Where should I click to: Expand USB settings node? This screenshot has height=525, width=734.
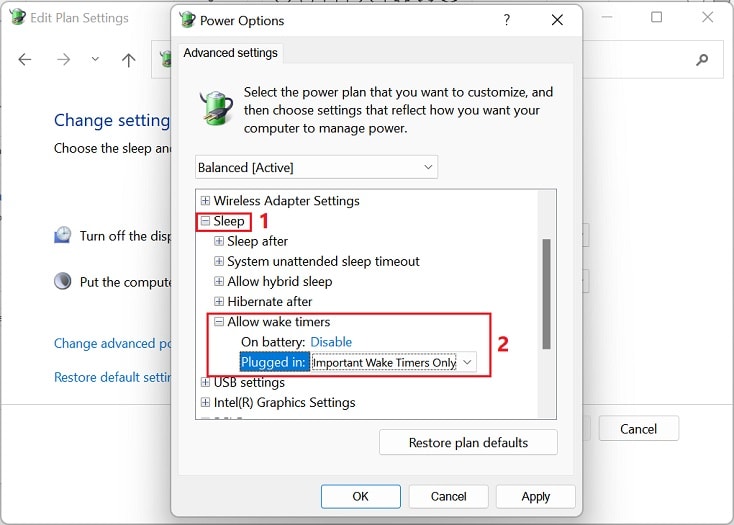[205, 382]
